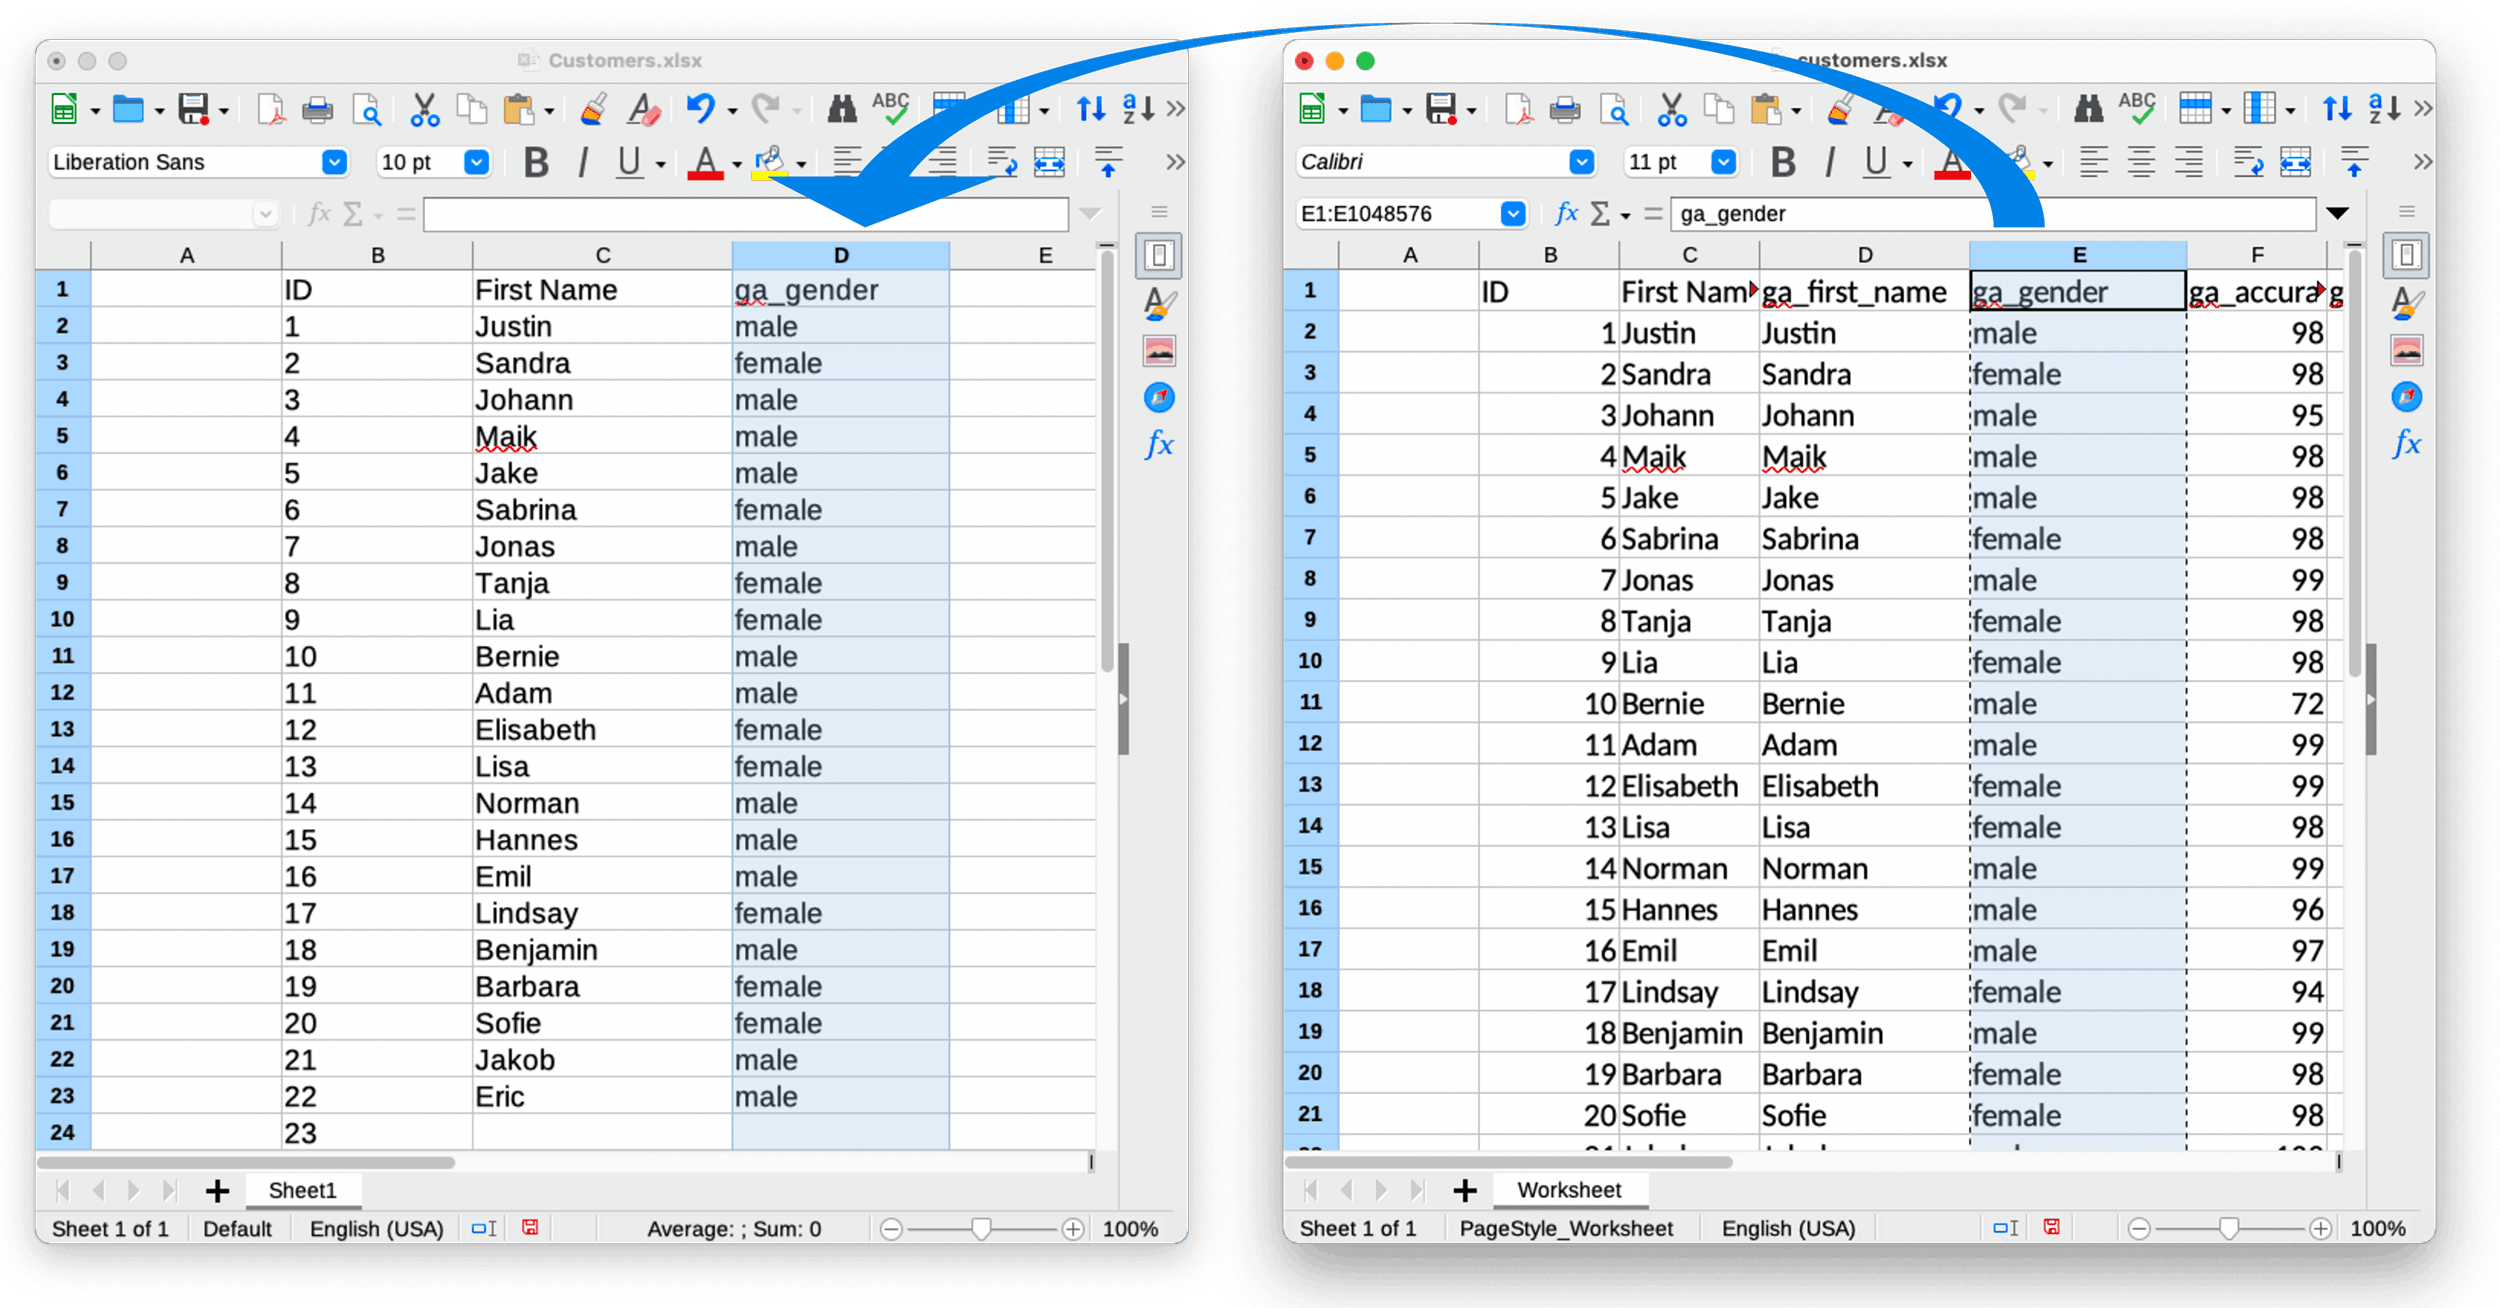Click Export as PDF icon in left window
The height and width of the screenshot is (1308, 2500).
(x=270, y=109)
